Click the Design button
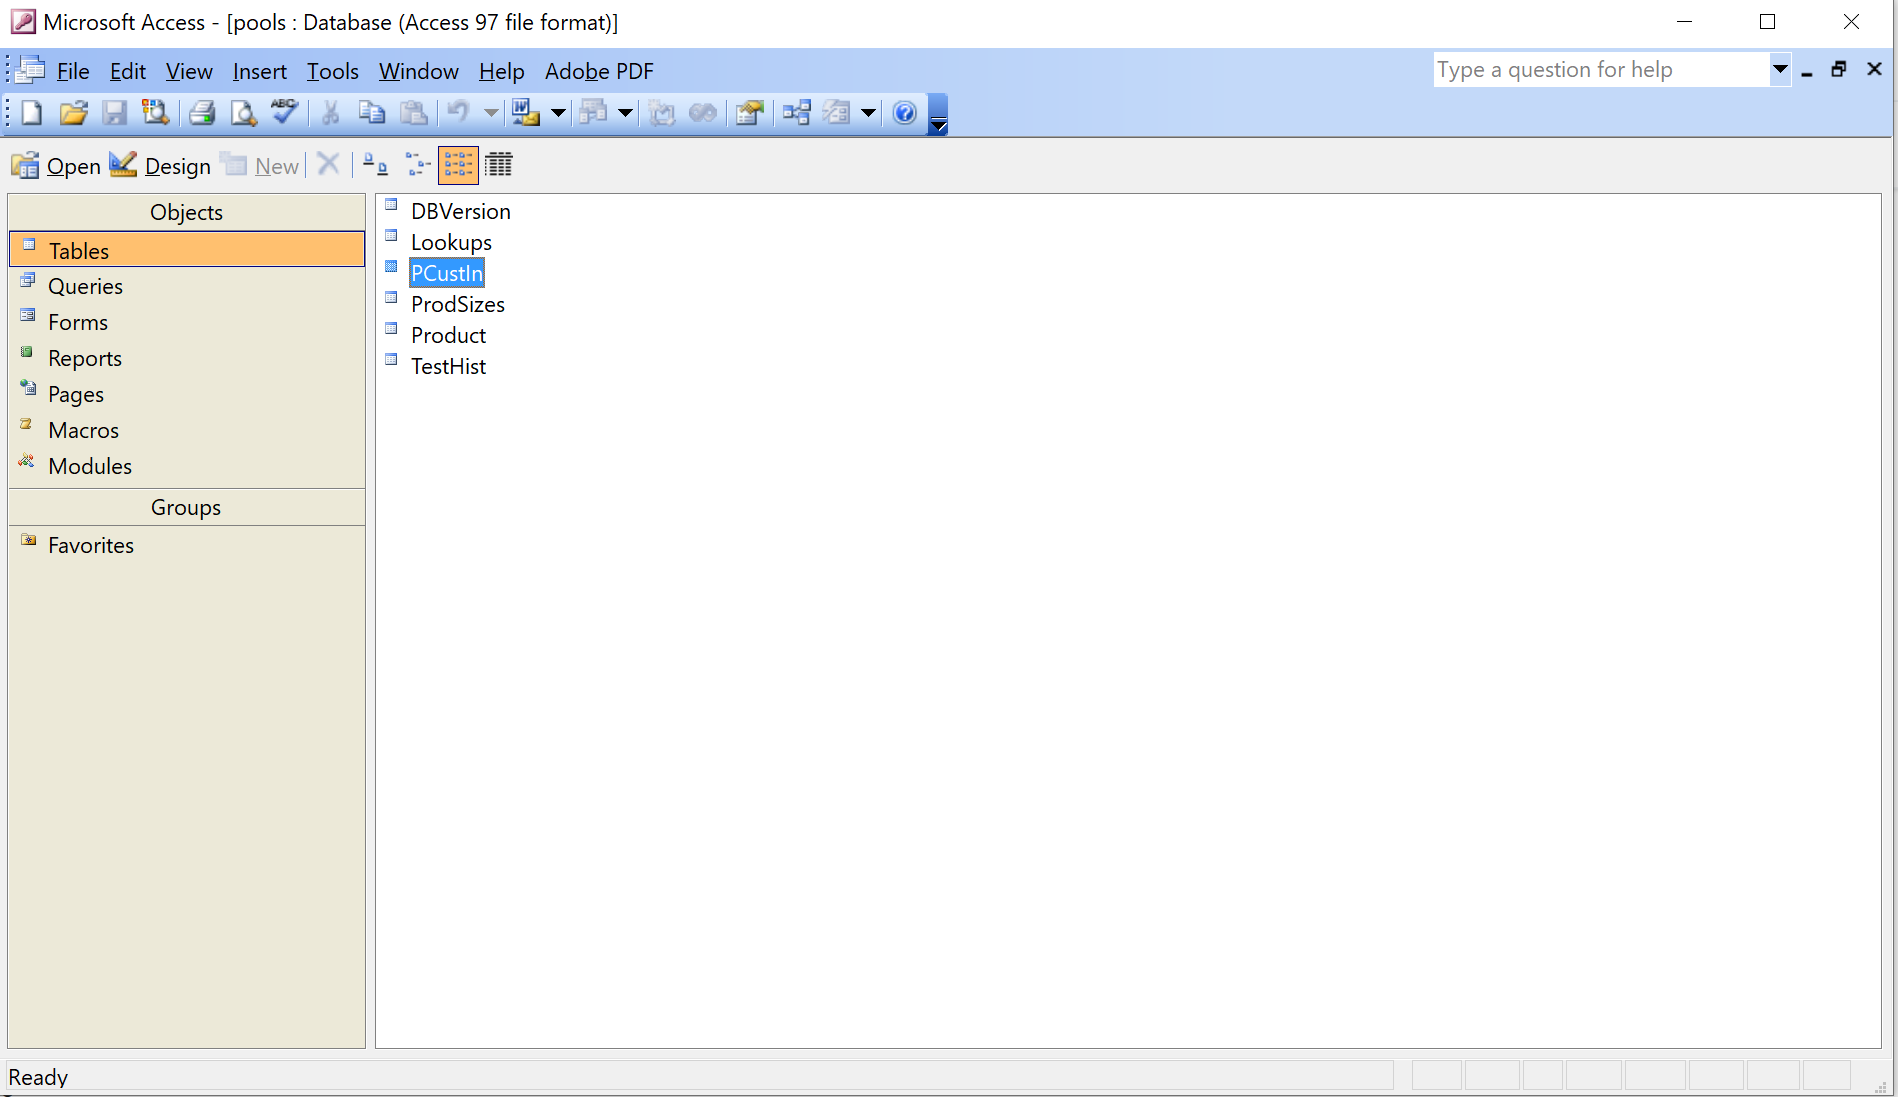1898x1097 pixels. (x=160, y=166)
